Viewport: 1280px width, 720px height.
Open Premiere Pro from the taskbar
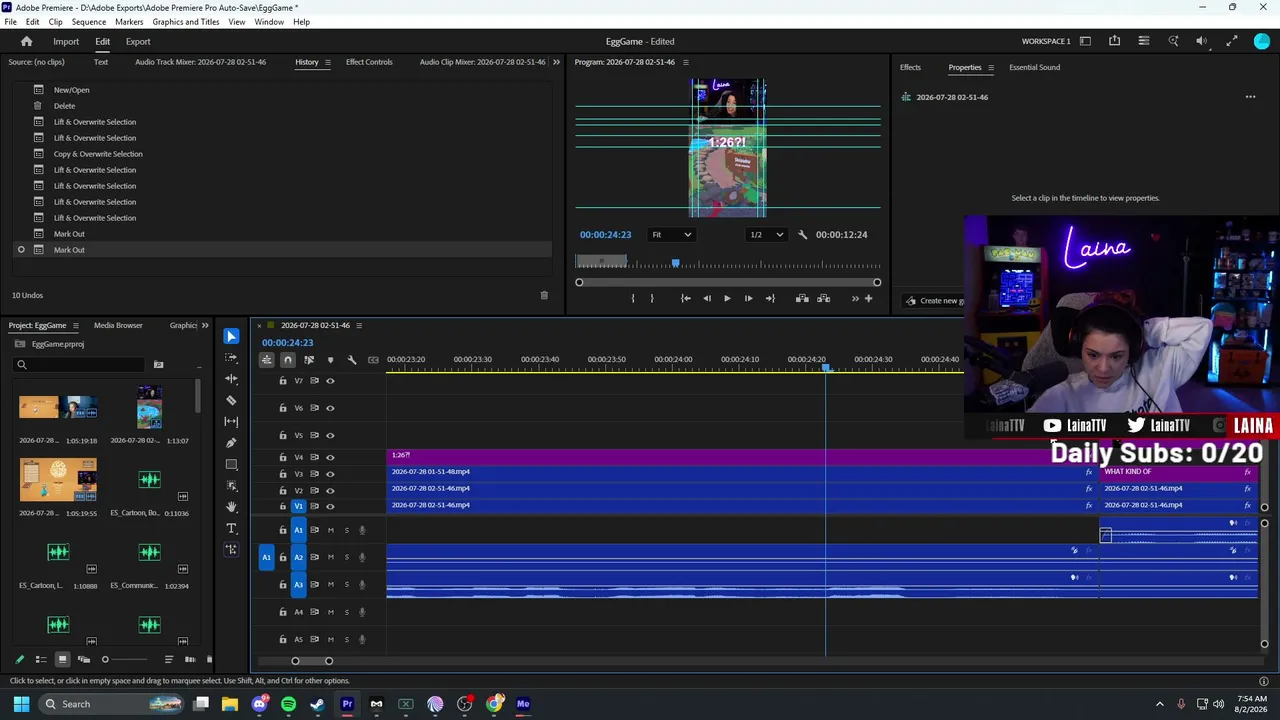tap(347, 704)
